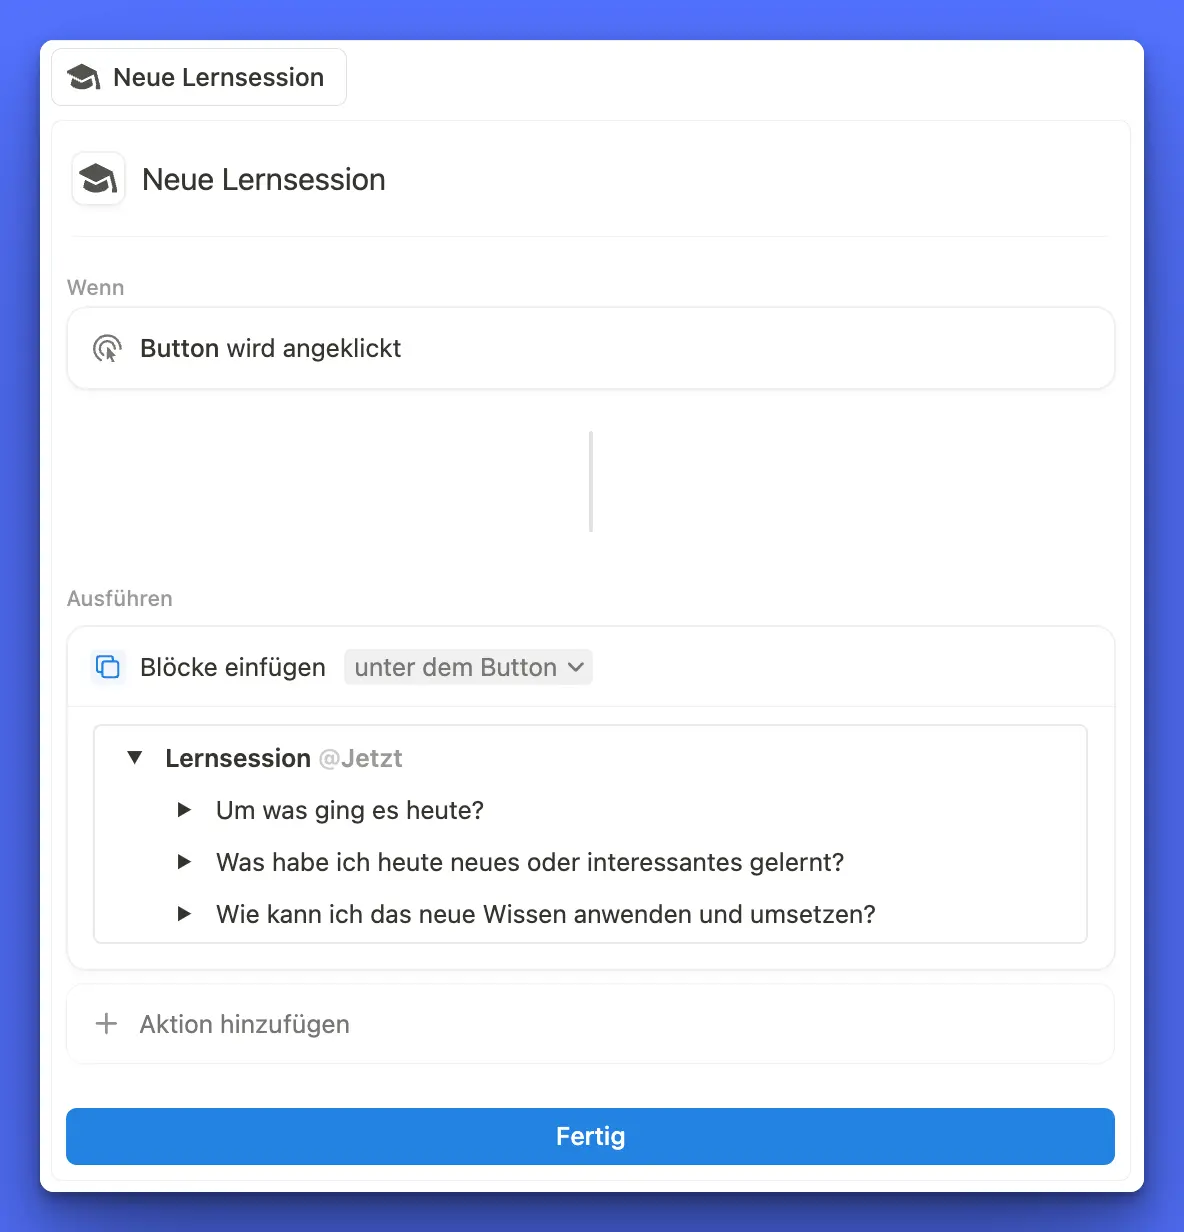Click the 'Blöcke einfügen' action label
The width and height of the screenshot is (1184, 1232).
coord(233,667)
